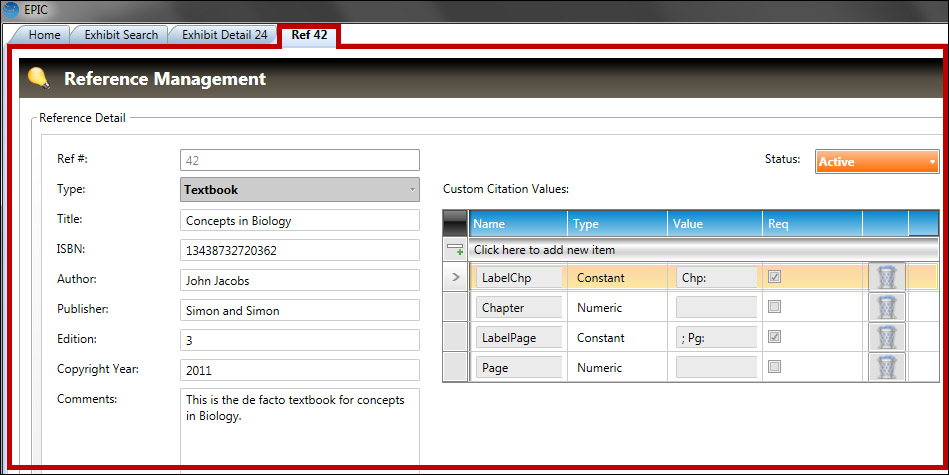Image resolution: width=949 pixels, height=475 pixels.
Task: Enable Req checkbox for Chapter row
Action: click(774, 307)
